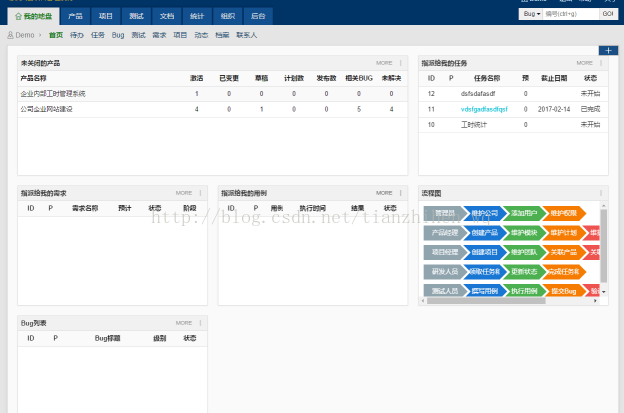
Task: Select 联系人 in the sub menu
Action: (x=246, y=35)
